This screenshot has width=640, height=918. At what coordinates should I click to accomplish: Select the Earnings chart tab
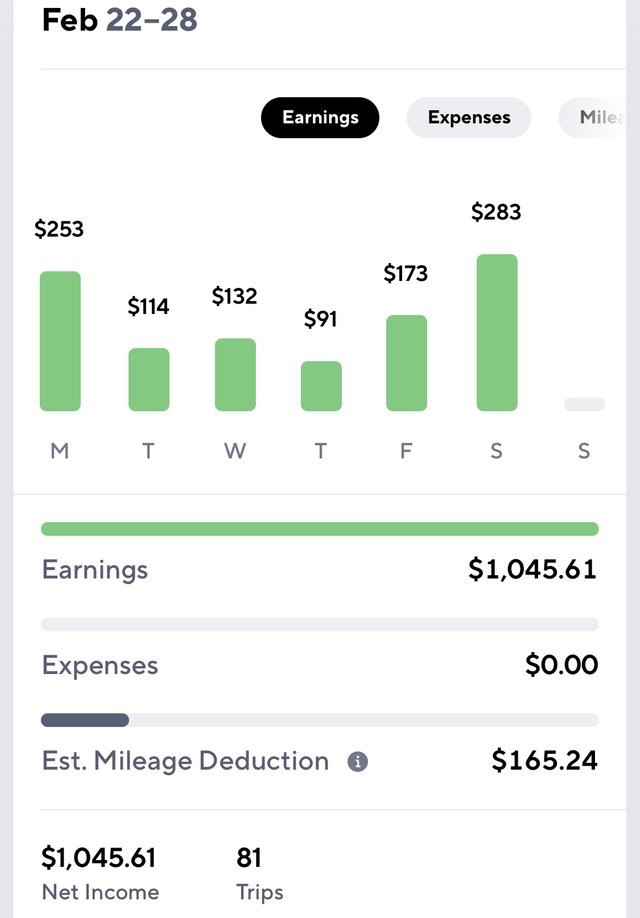coord(320,118)
